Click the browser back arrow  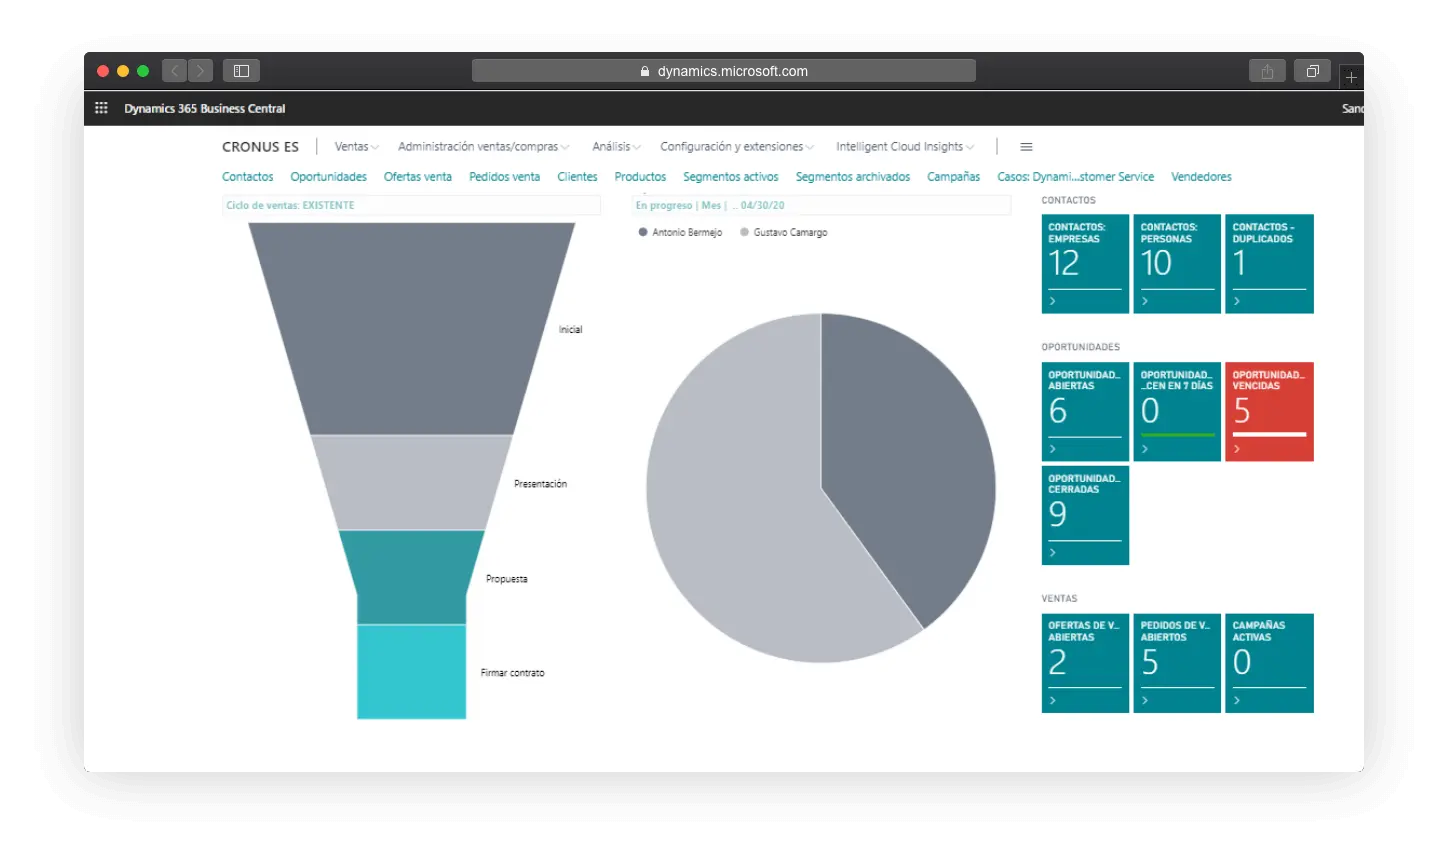coord(175,71)
